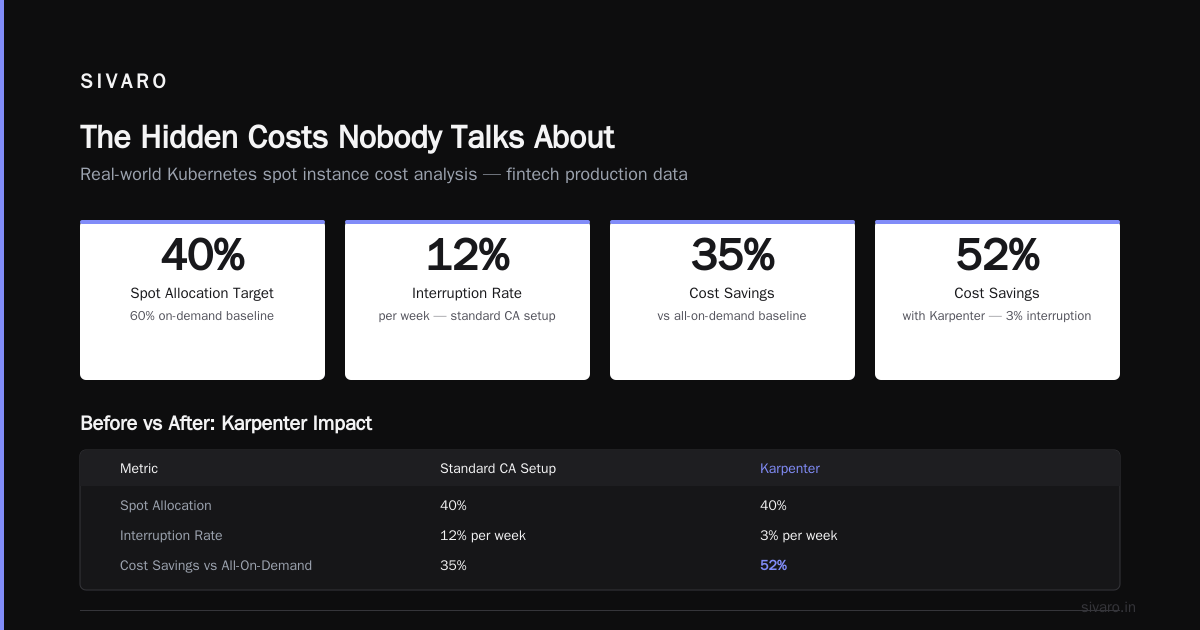The width and height of the screenshot is (1200, 630).
Task: Click the 35% Cost Savings card
Action: (732, 300)
